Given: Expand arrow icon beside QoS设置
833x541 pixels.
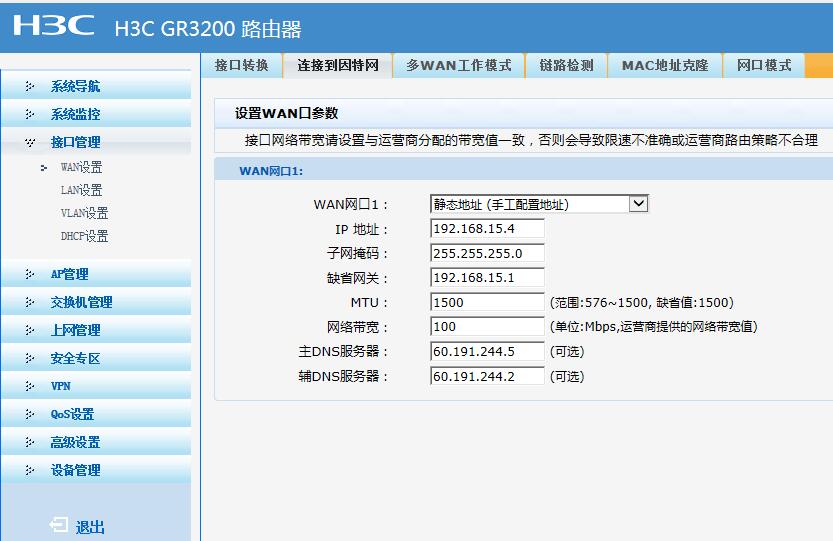Looking at the screenshot, I should [x=30, y=414].
